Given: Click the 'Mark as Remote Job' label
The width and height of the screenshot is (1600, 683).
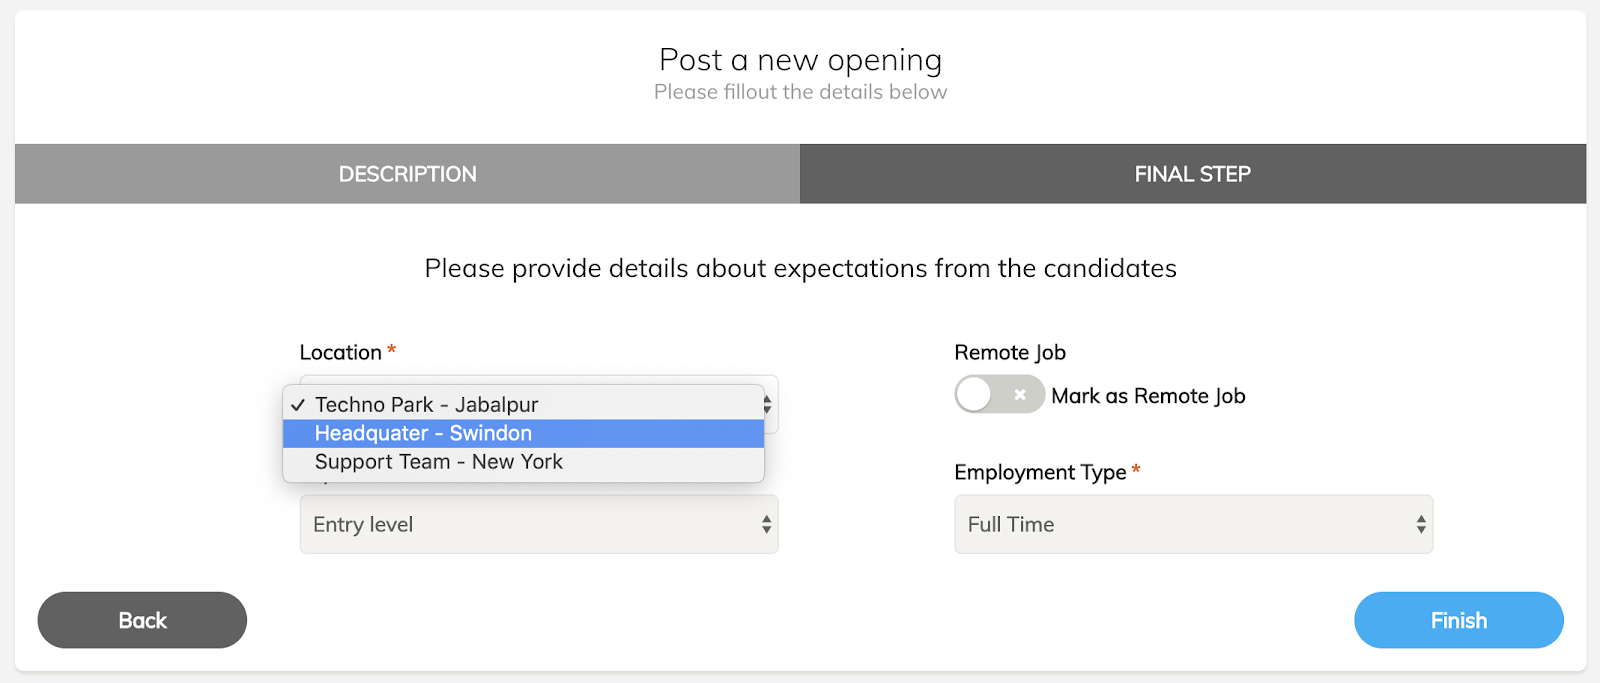Looking at the screenshot, I should 1148,396.
